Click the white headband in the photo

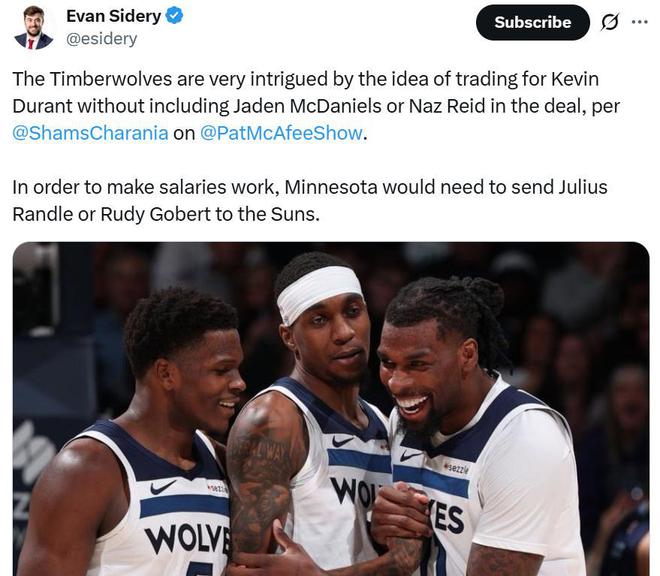(319, 293)
